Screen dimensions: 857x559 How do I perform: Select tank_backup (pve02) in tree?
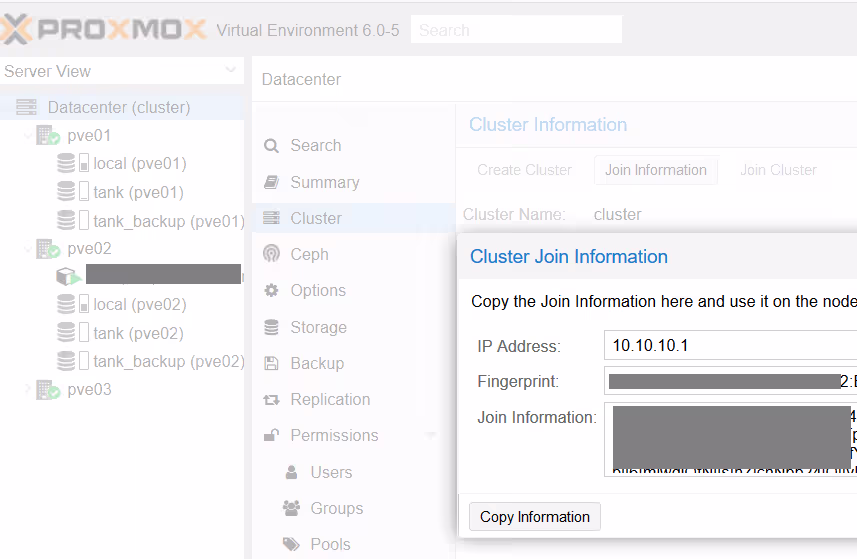168,361
